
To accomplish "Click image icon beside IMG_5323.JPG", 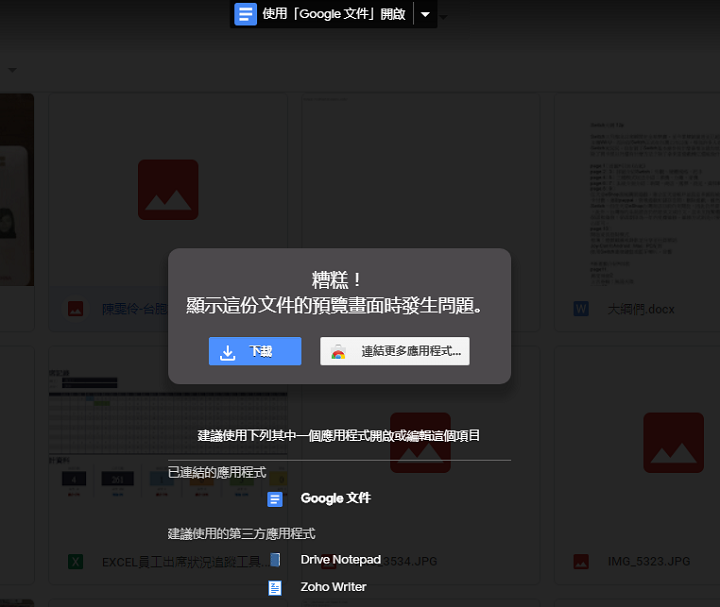I will pos(581,562).
